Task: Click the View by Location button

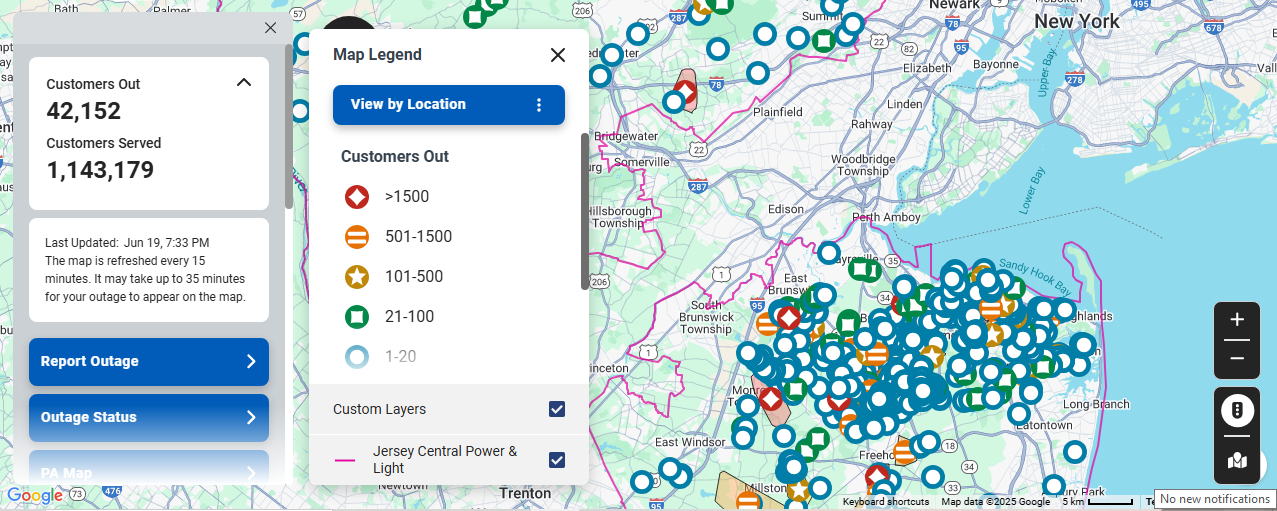Action: pos(449,104)
